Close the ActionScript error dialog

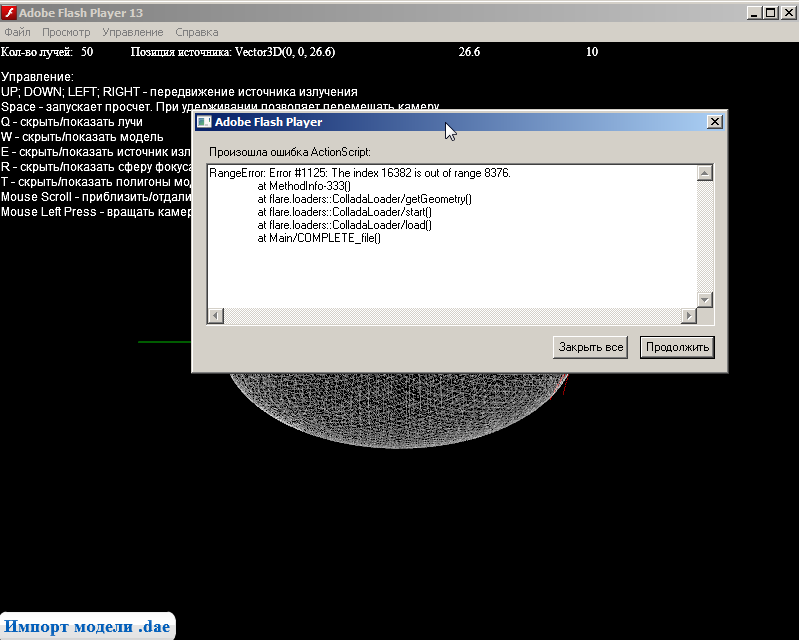[x=714, y=122]
